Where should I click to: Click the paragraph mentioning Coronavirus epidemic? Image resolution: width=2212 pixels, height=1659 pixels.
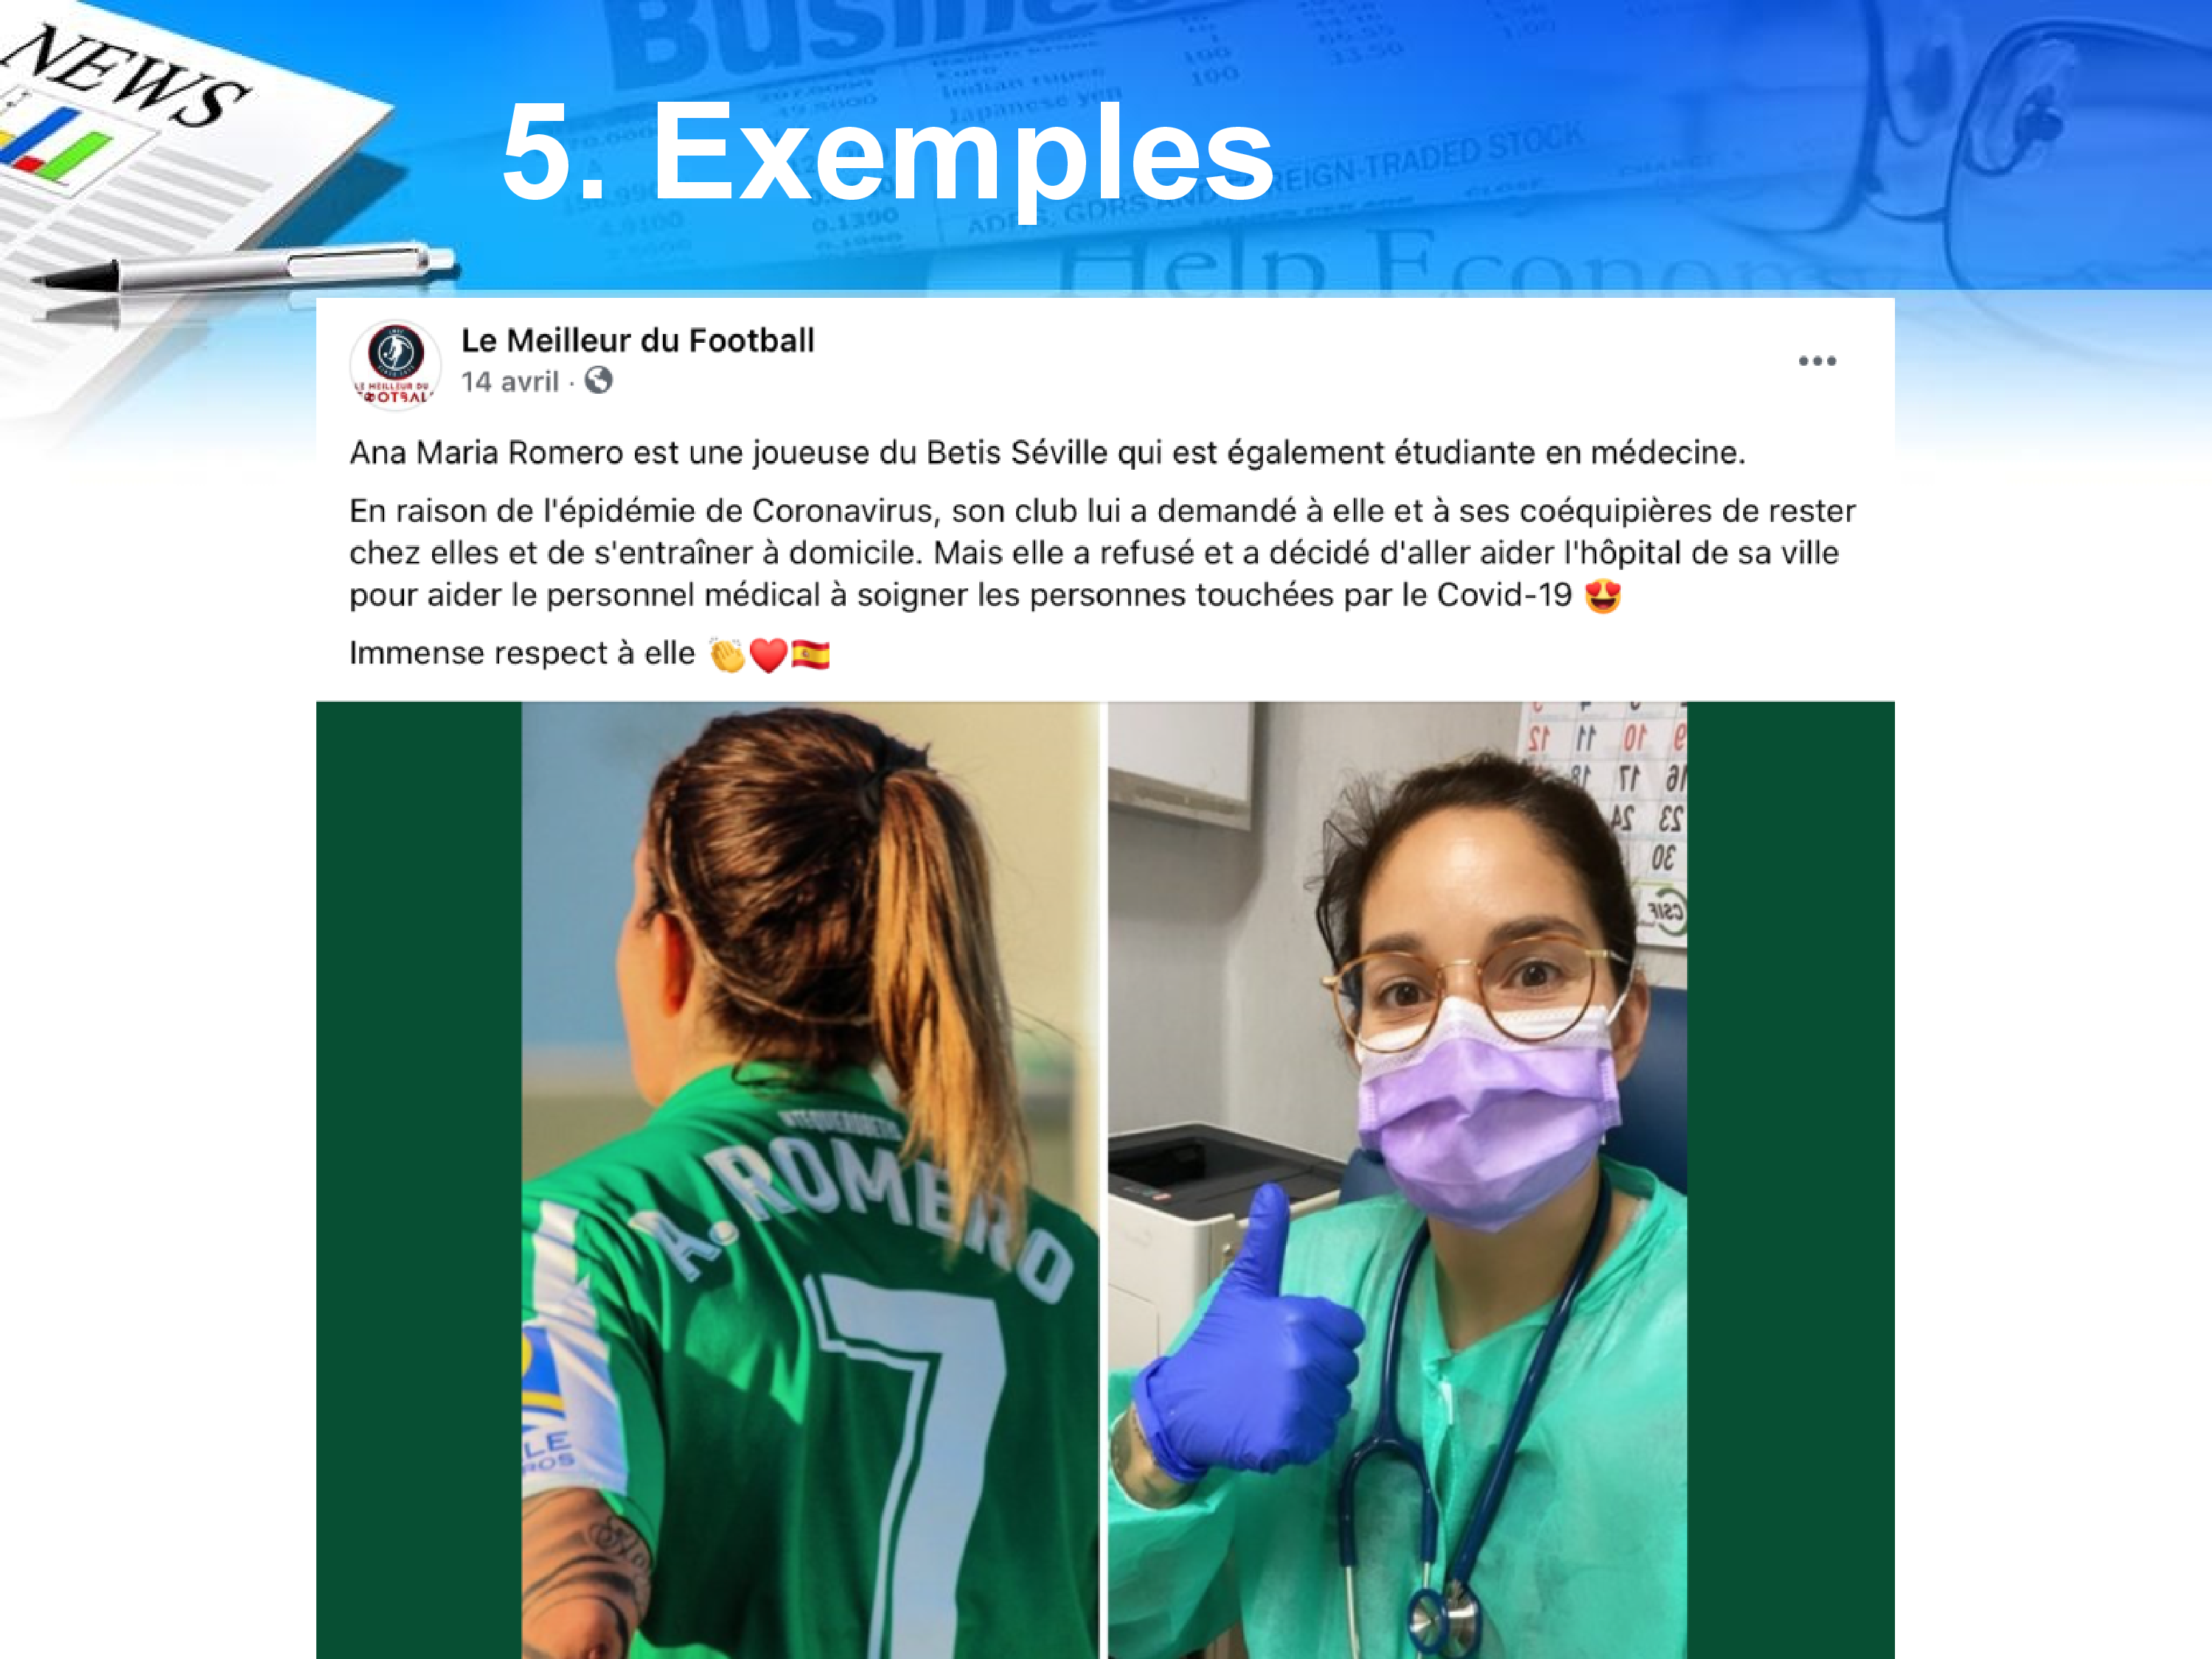(x=1102, y=553)
